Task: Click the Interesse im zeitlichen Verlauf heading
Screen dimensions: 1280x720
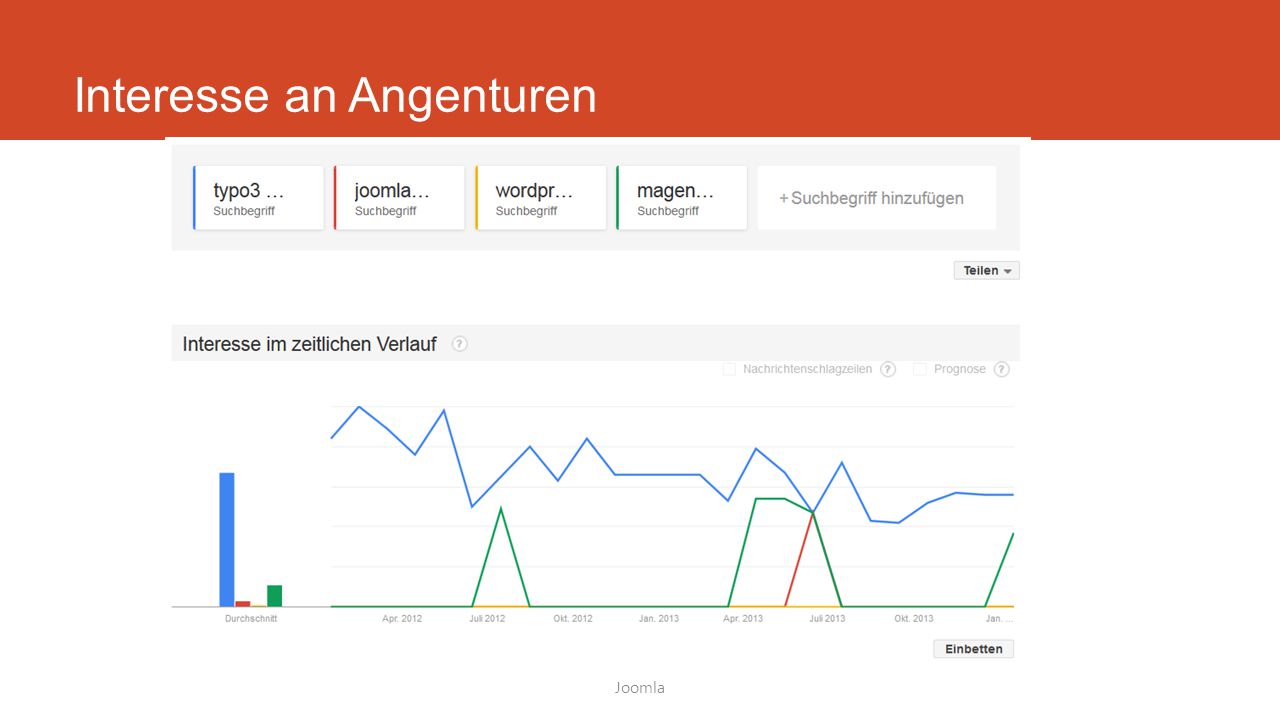Action: pos(309,344)
